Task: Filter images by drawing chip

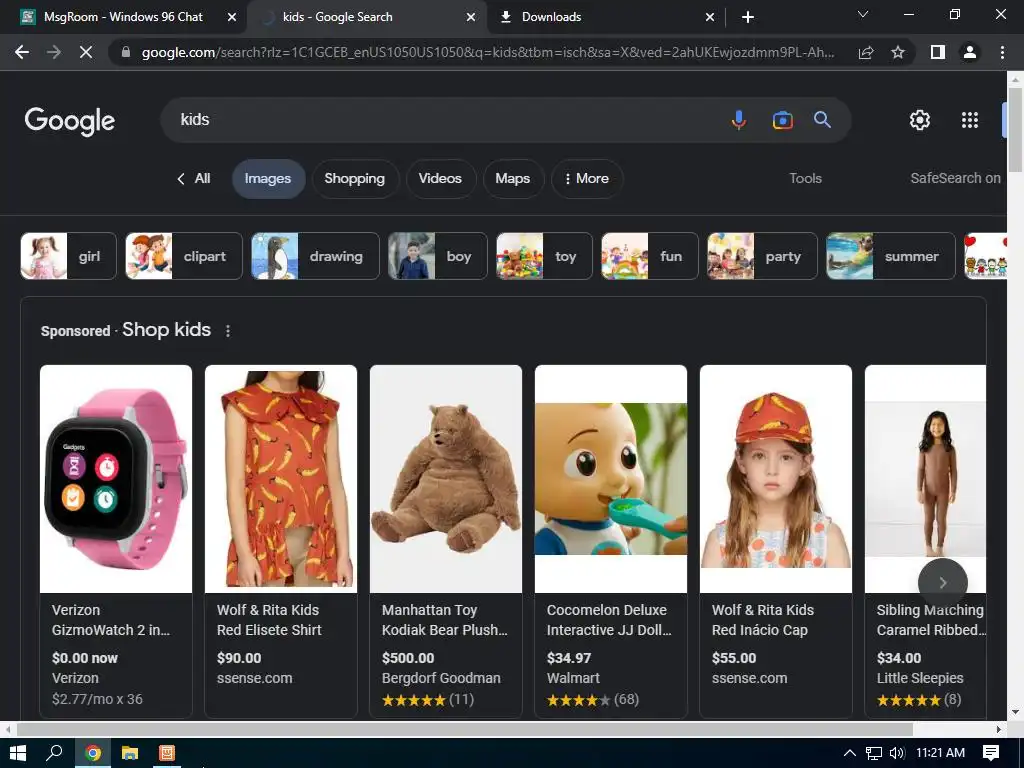Action: pos(315,256)
